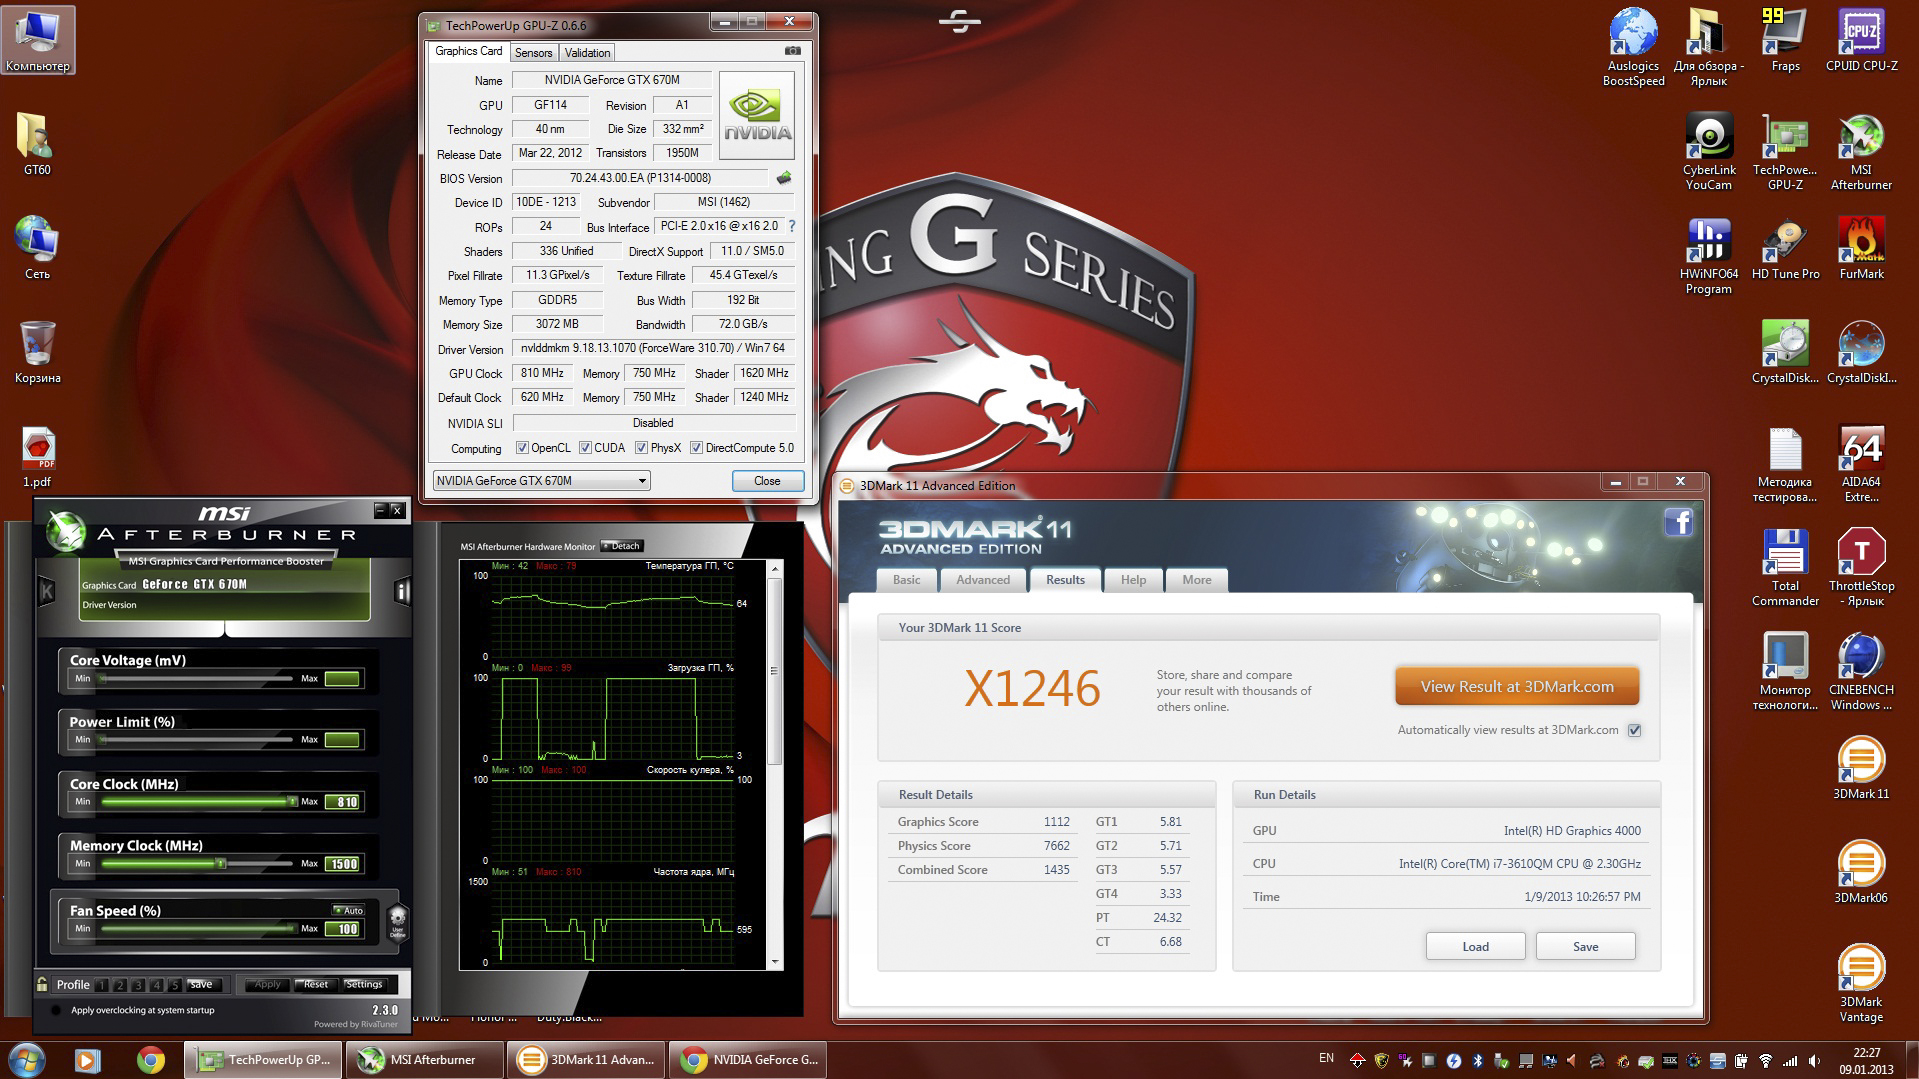Launch HD Tune Pro shortcut
The width and height of the screenshot is (1919, 1079).
pyautogui.click(x=1785, y=248)
